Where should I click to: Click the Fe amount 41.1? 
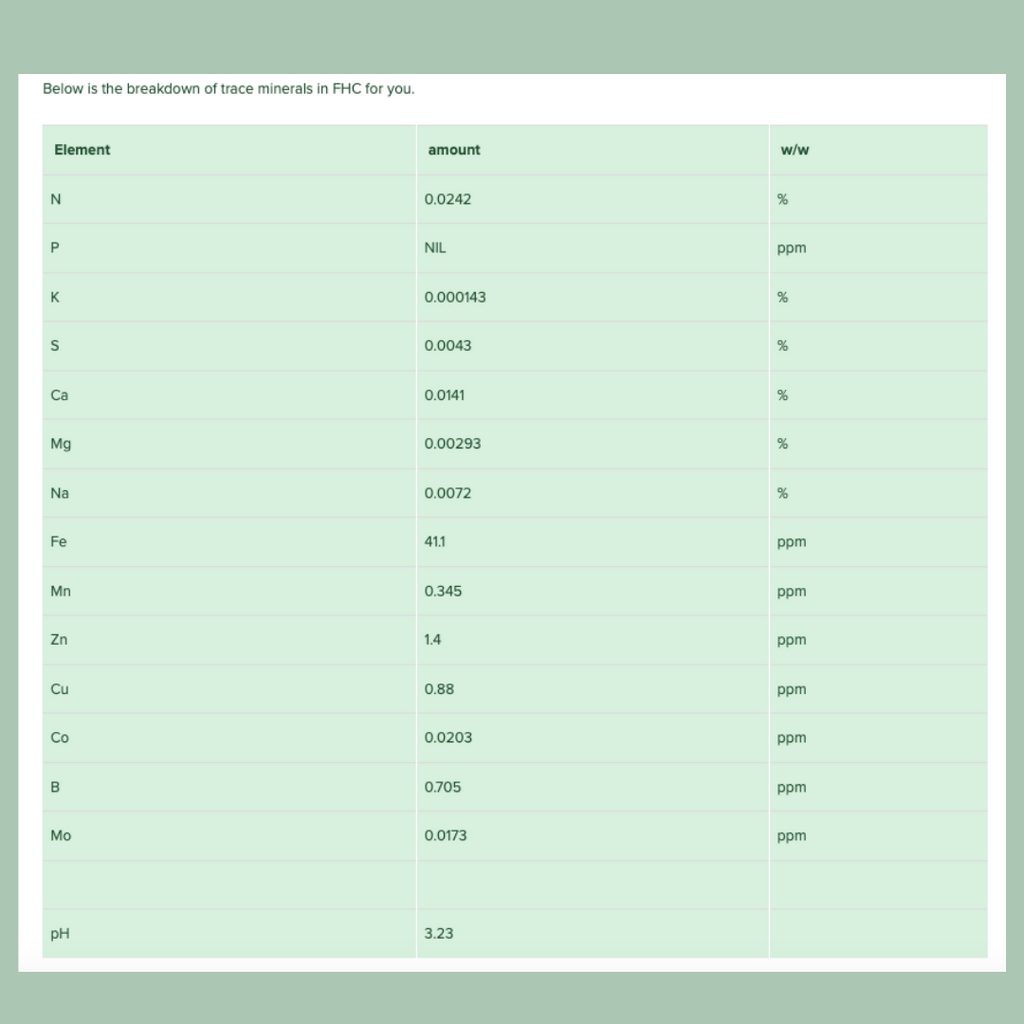[435, 541]
